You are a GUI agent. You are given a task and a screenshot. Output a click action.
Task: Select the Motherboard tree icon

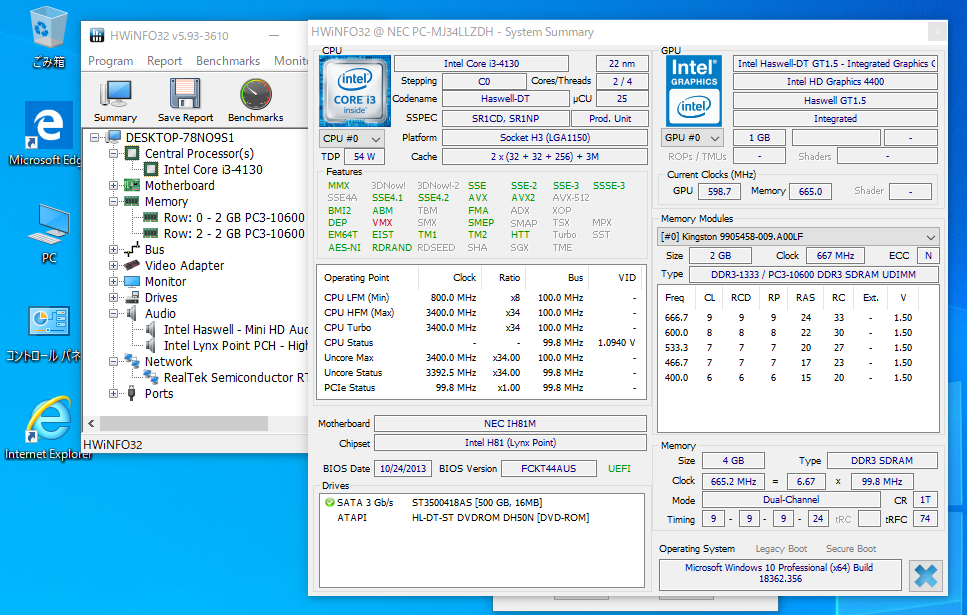click(132, 185)
